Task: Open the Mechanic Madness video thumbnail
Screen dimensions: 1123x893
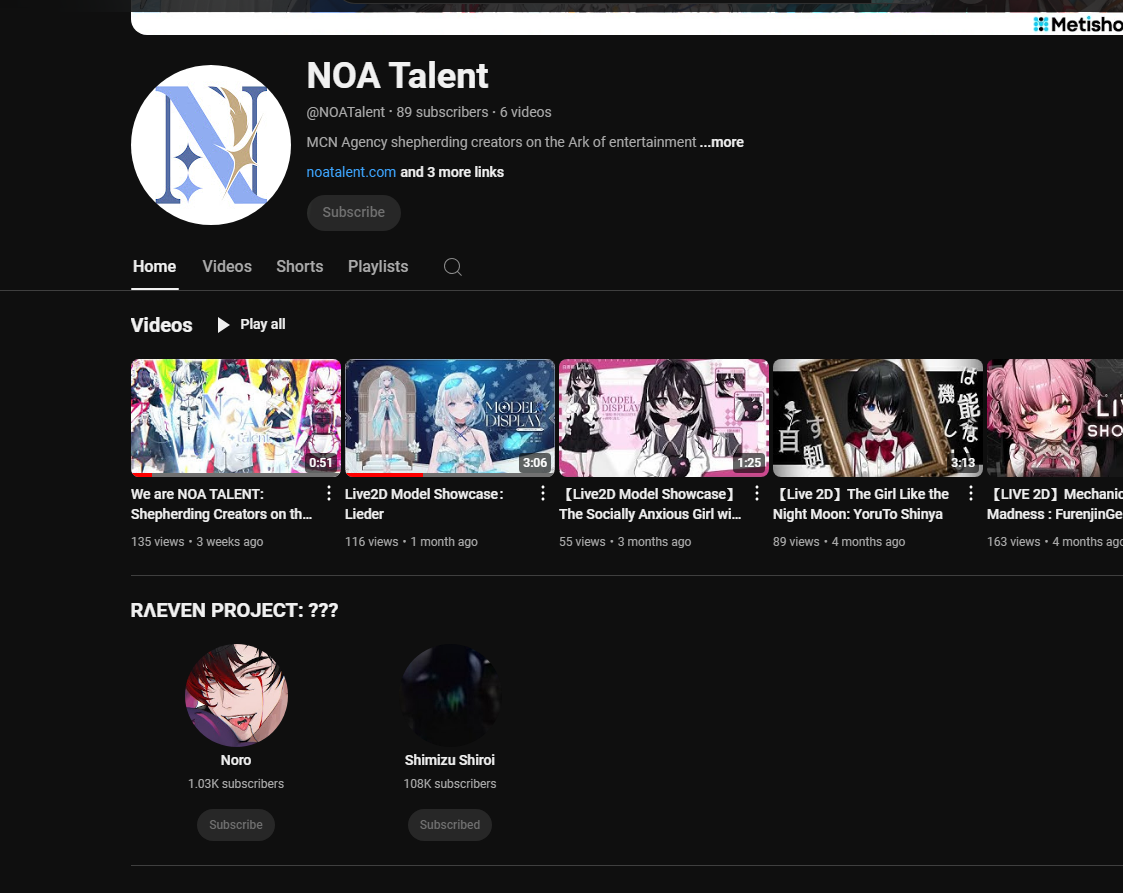Action: click(1055, 417)
